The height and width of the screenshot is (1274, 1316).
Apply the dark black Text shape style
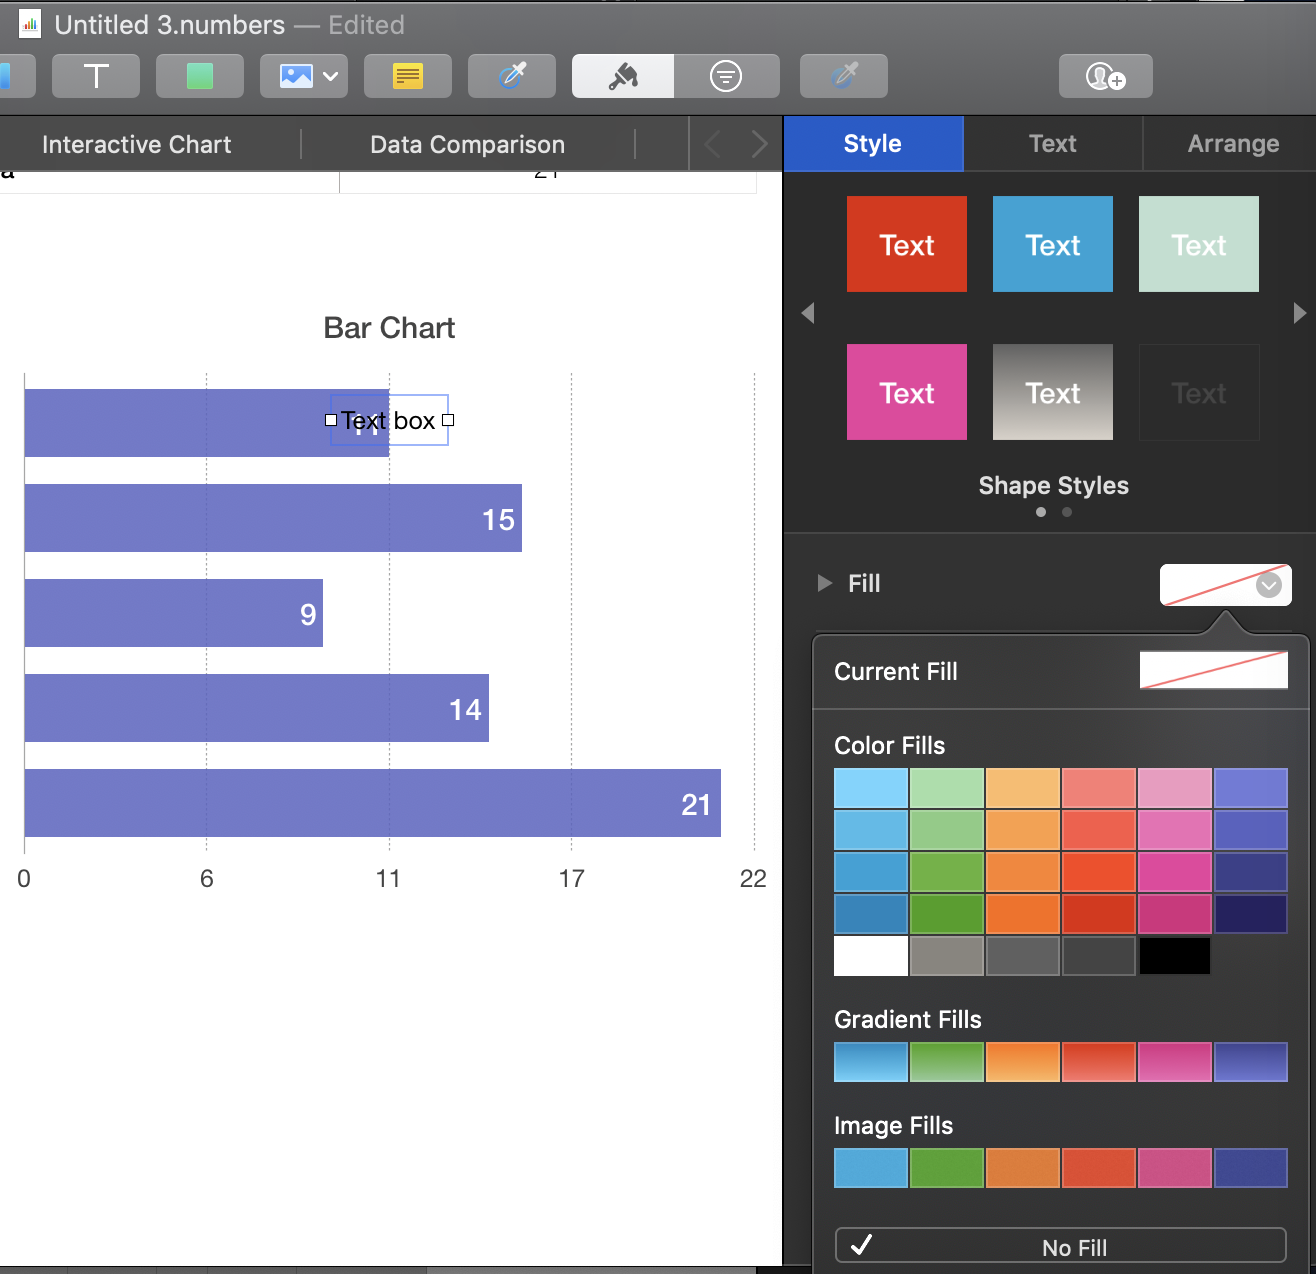click(x=1199, y=392)
